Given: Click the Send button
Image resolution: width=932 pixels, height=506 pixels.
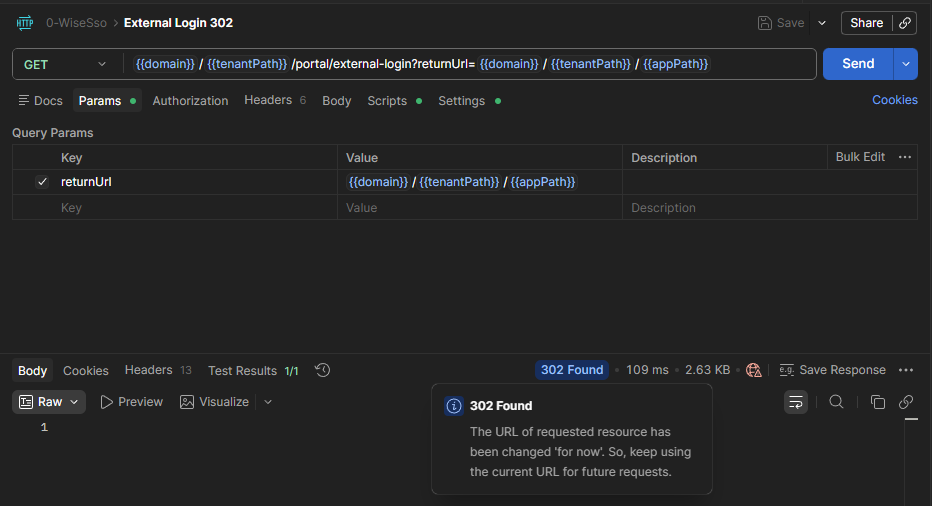Looking at the screenshot, I should pos(858,64).
